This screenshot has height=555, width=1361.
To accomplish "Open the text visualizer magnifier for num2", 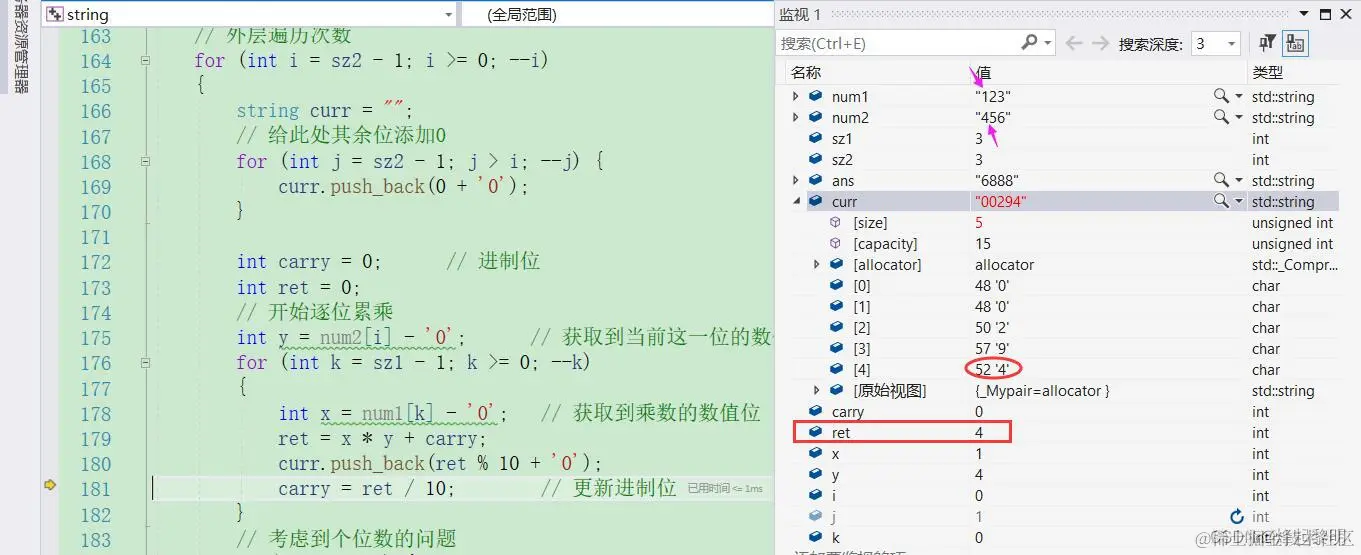I will [1221, 117].
